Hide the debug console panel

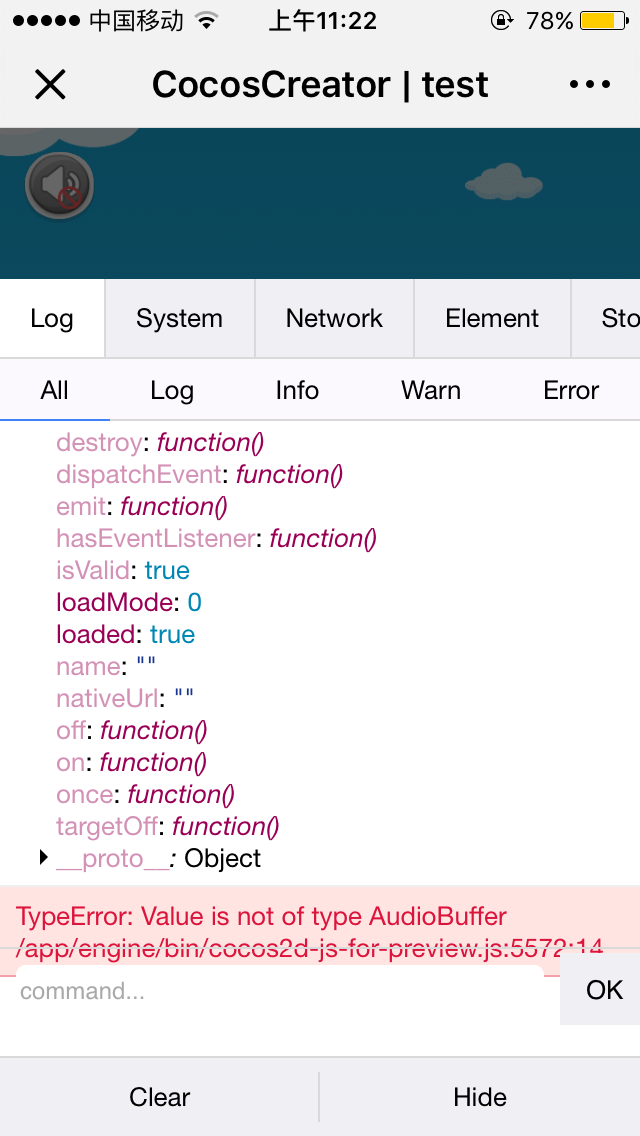tap(480, 1097)
